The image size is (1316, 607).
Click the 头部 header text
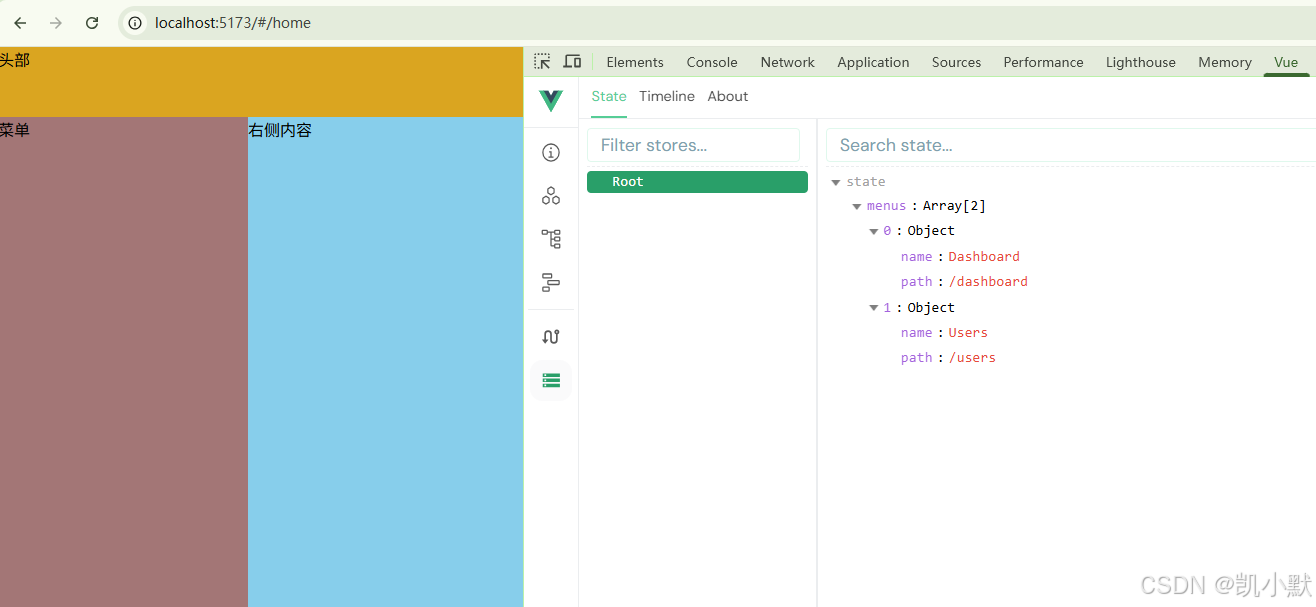[15, 60]
